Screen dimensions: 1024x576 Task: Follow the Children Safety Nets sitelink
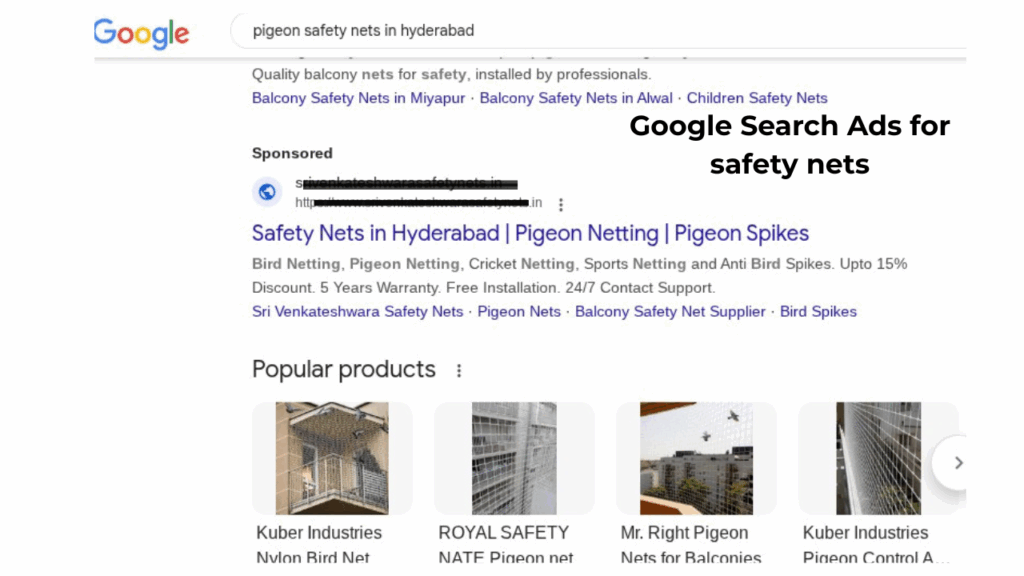pyautogui.click(x=757, y=98)
